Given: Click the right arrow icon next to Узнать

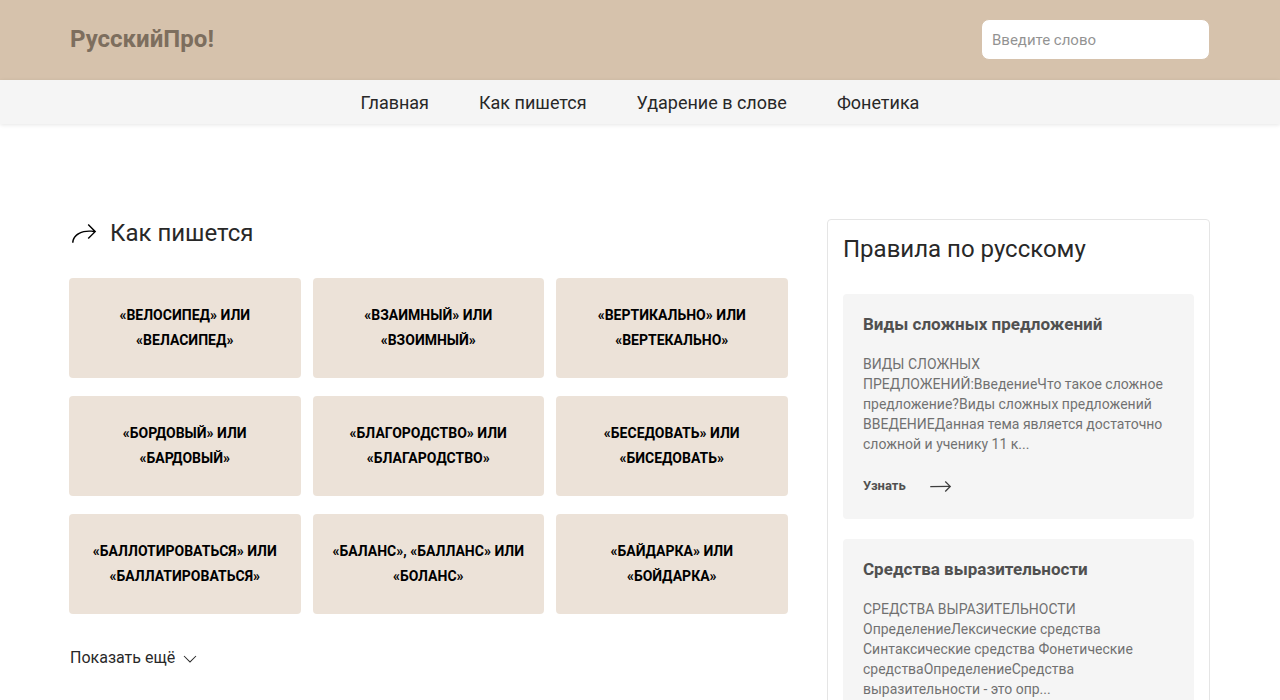Looking at the screenshot, I should click(x=940, y=486).
